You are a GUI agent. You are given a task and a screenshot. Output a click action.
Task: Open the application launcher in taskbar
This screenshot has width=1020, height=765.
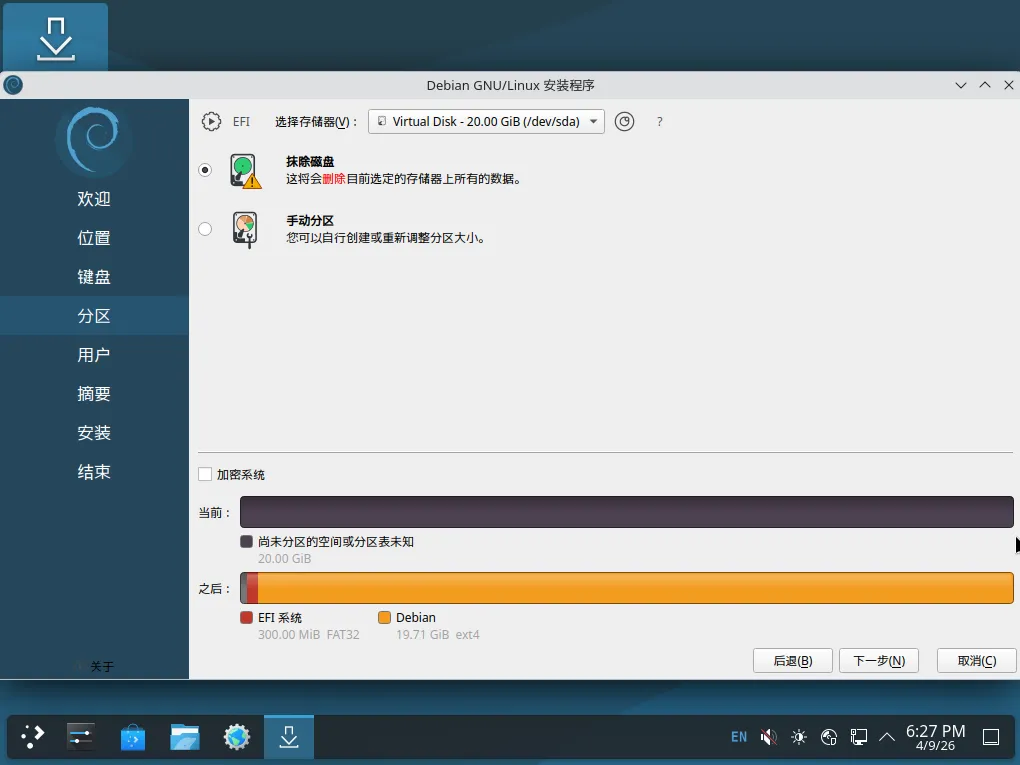32,737
